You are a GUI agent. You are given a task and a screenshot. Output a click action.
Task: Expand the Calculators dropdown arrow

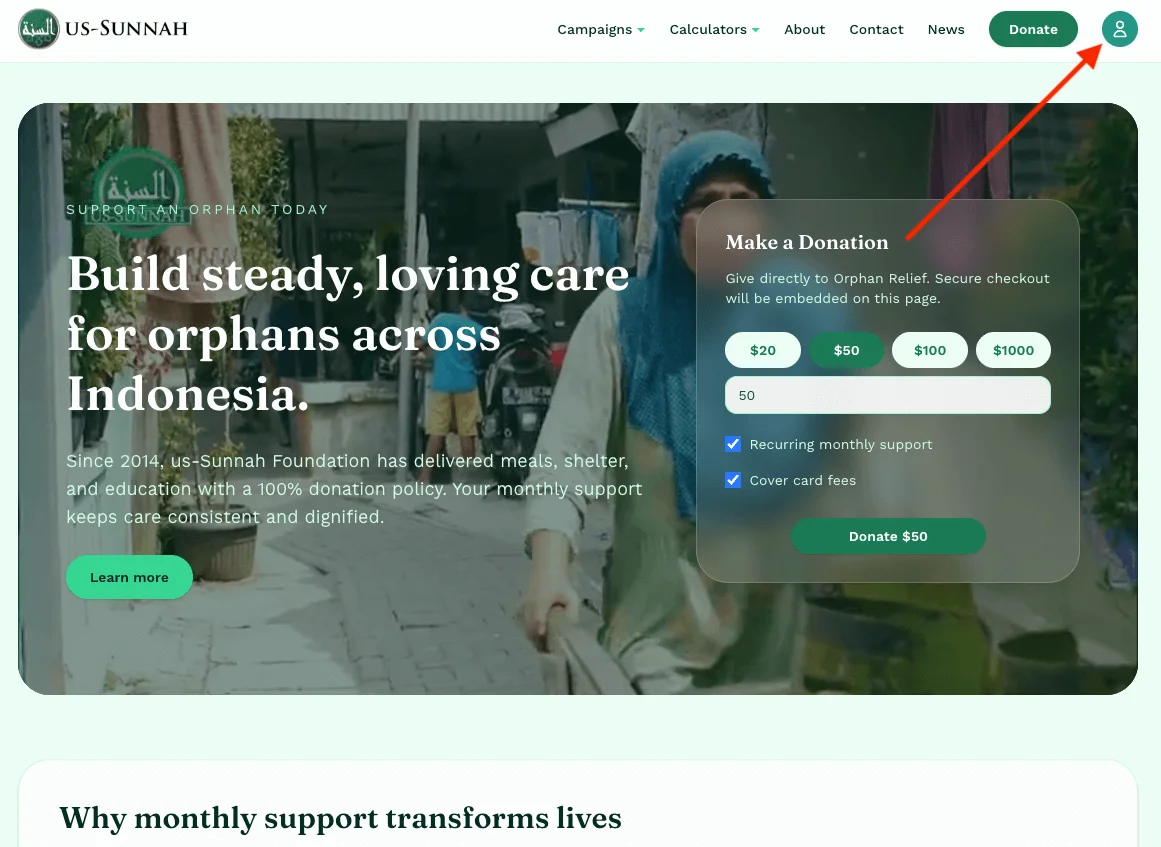coord(755,30)
